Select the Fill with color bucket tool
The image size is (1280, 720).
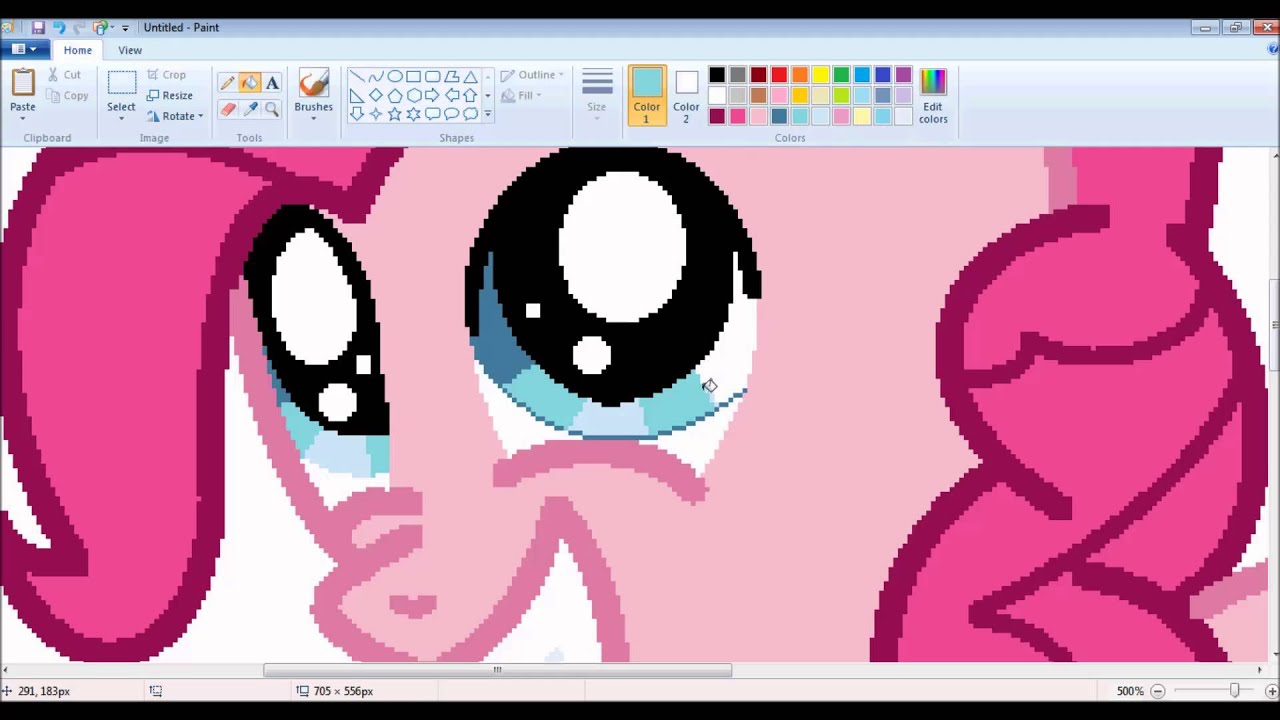click(249, 84)
